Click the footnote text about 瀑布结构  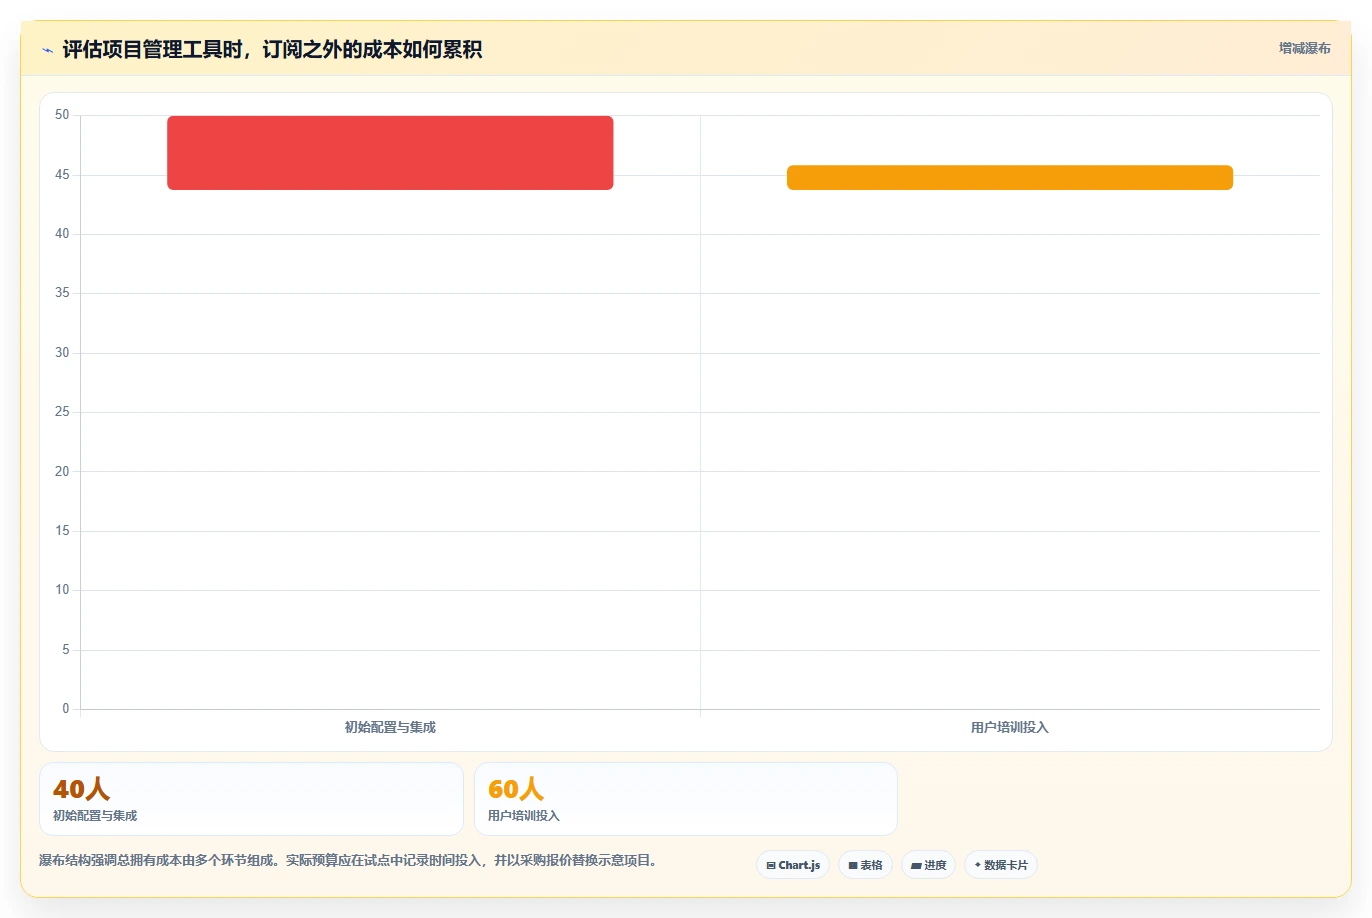pos(350,860)
